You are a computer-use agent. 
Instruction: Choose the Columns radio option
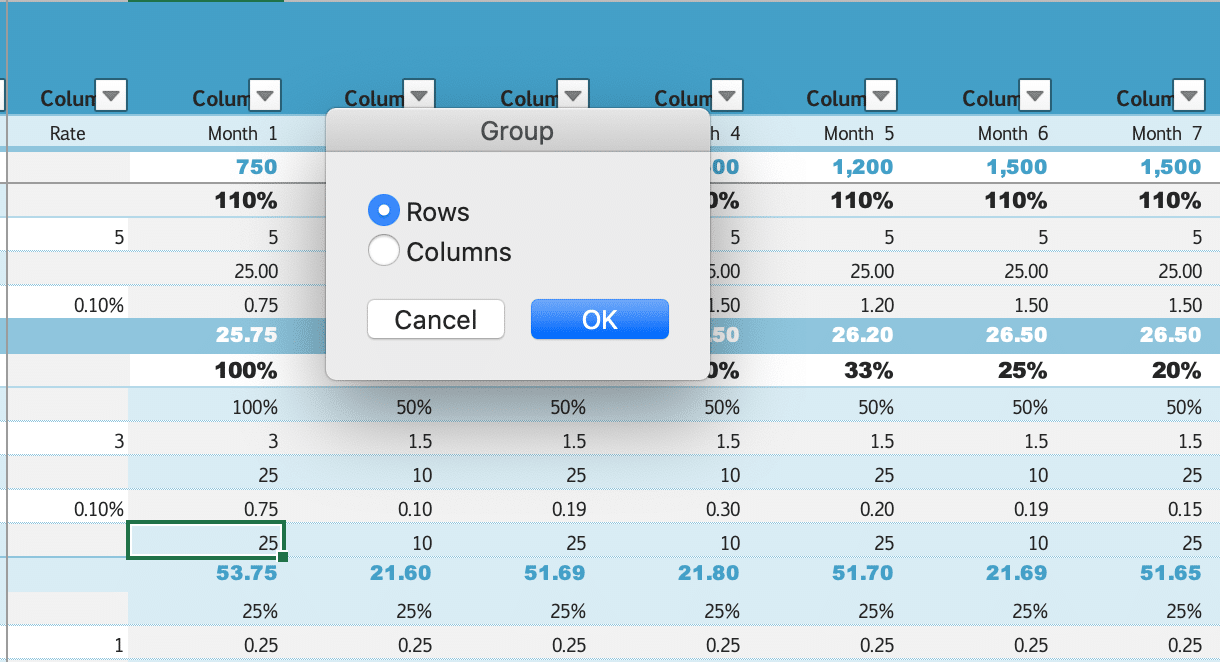click(x=384, y=251)
